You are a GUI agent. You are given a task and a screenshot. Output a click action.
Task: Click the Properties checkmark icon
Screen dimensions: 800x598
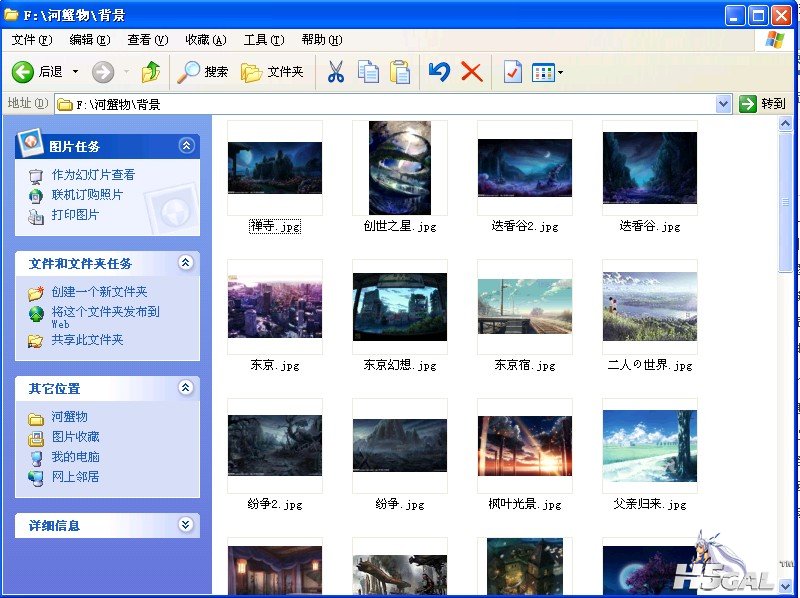(x=512, y=72)
